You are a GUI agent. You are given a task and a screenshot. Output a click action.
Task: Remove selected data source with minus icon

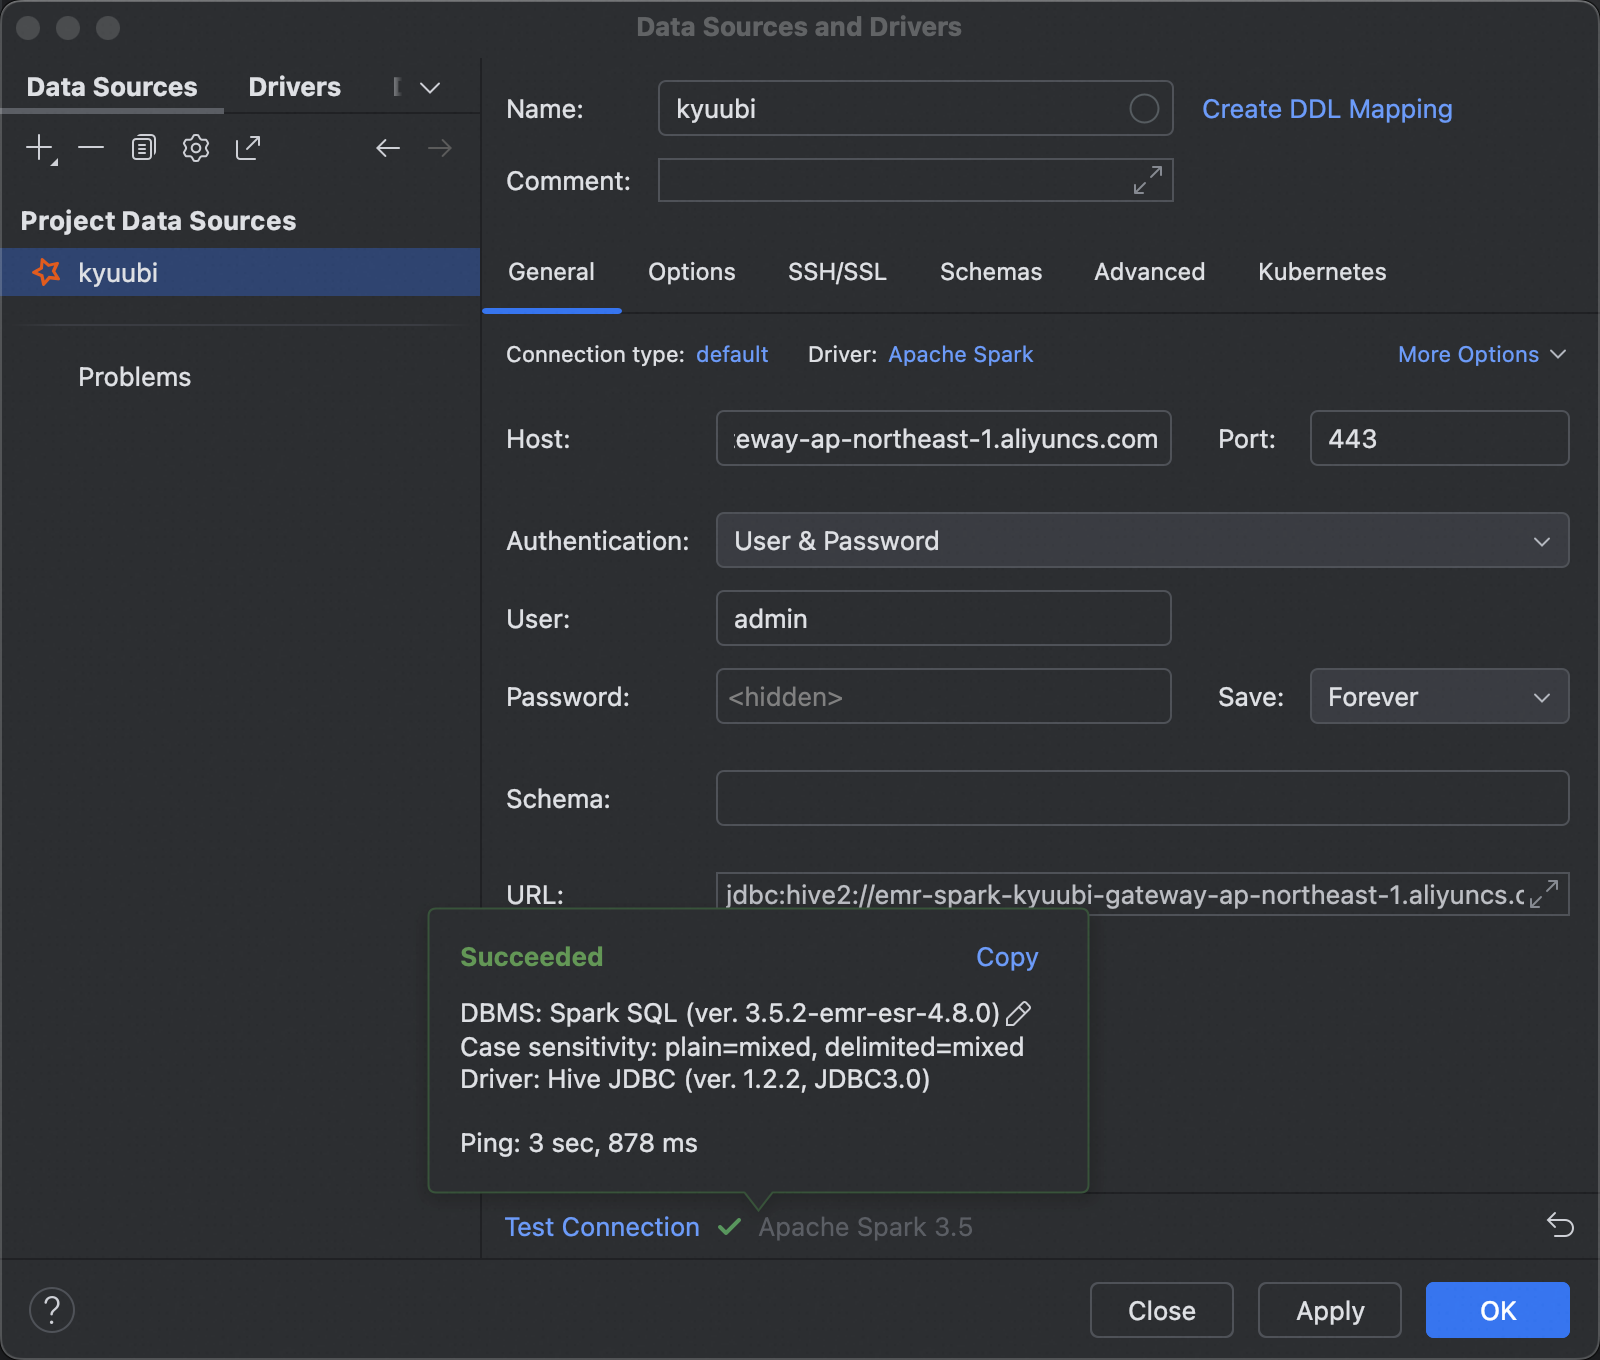pyautogui.click(x=91, y=148)
